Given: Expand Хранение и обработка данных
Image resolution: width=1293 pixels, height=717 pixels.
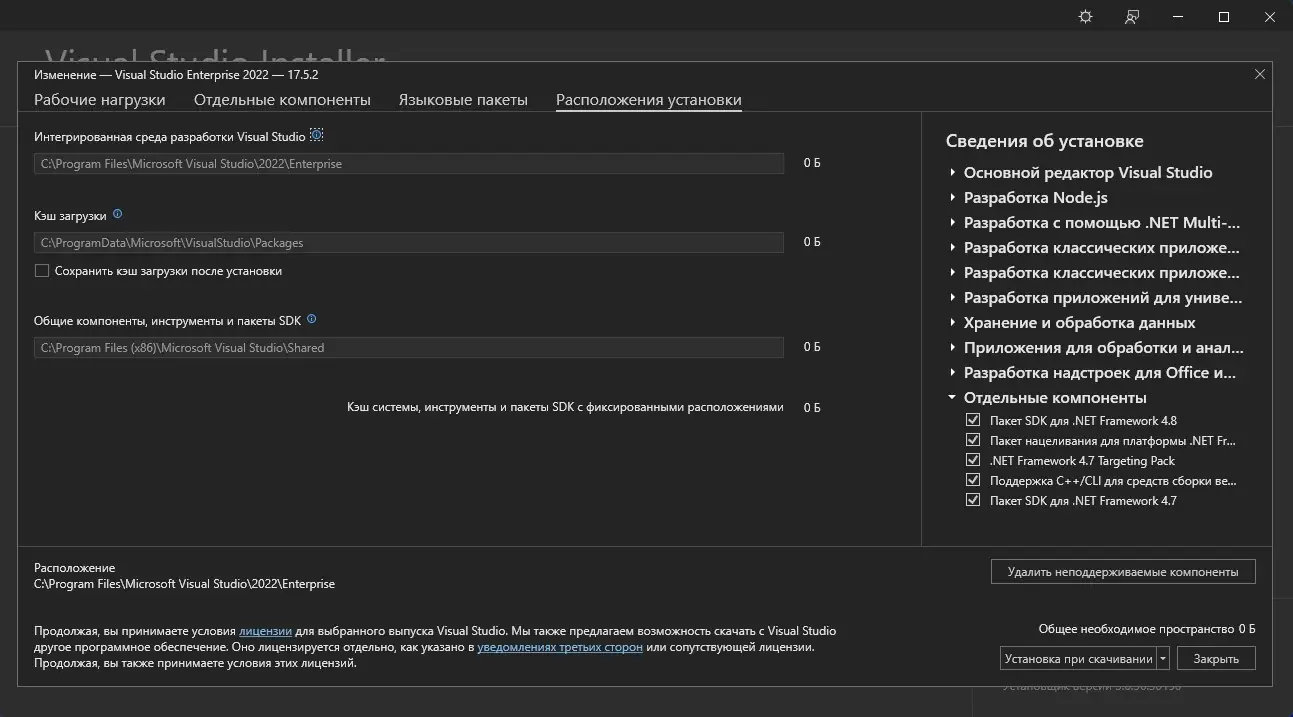Looking at the screenshot, I should pyautogui.click(x=951, y=322).
